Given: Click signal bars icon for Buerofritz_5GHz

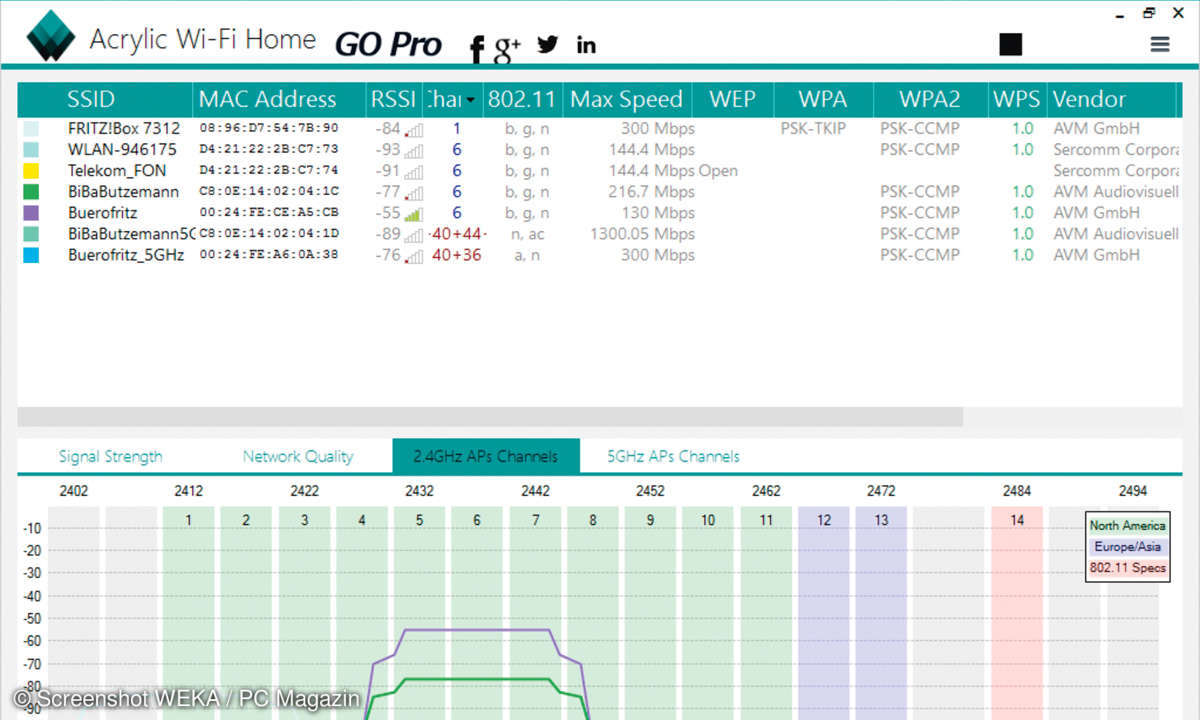Looking at the screenshot, I should (413, 255).
